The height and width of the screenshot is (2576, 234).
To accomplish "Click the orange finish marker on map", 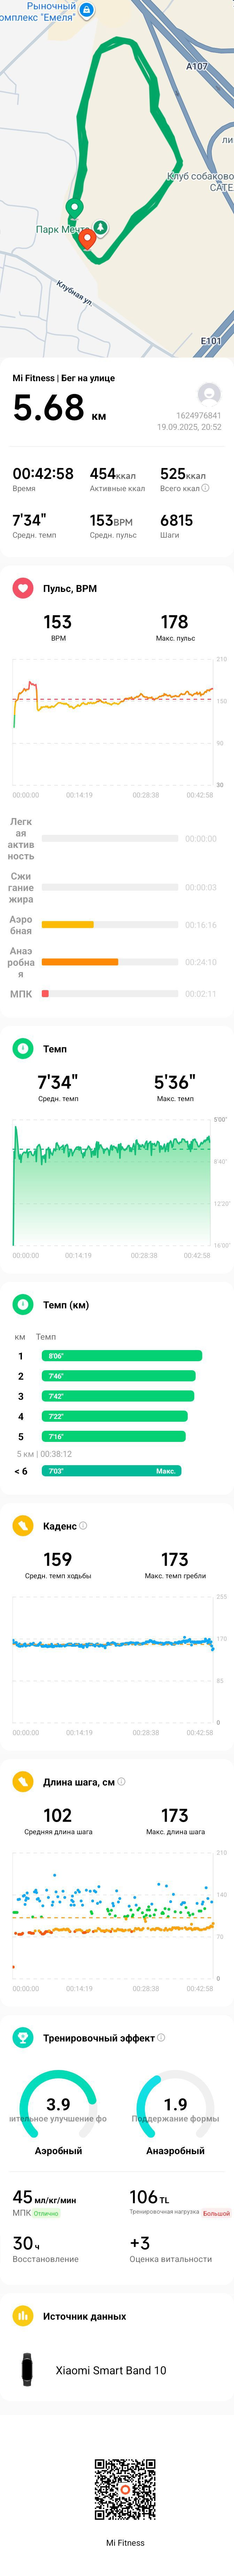I will (87, 238).
